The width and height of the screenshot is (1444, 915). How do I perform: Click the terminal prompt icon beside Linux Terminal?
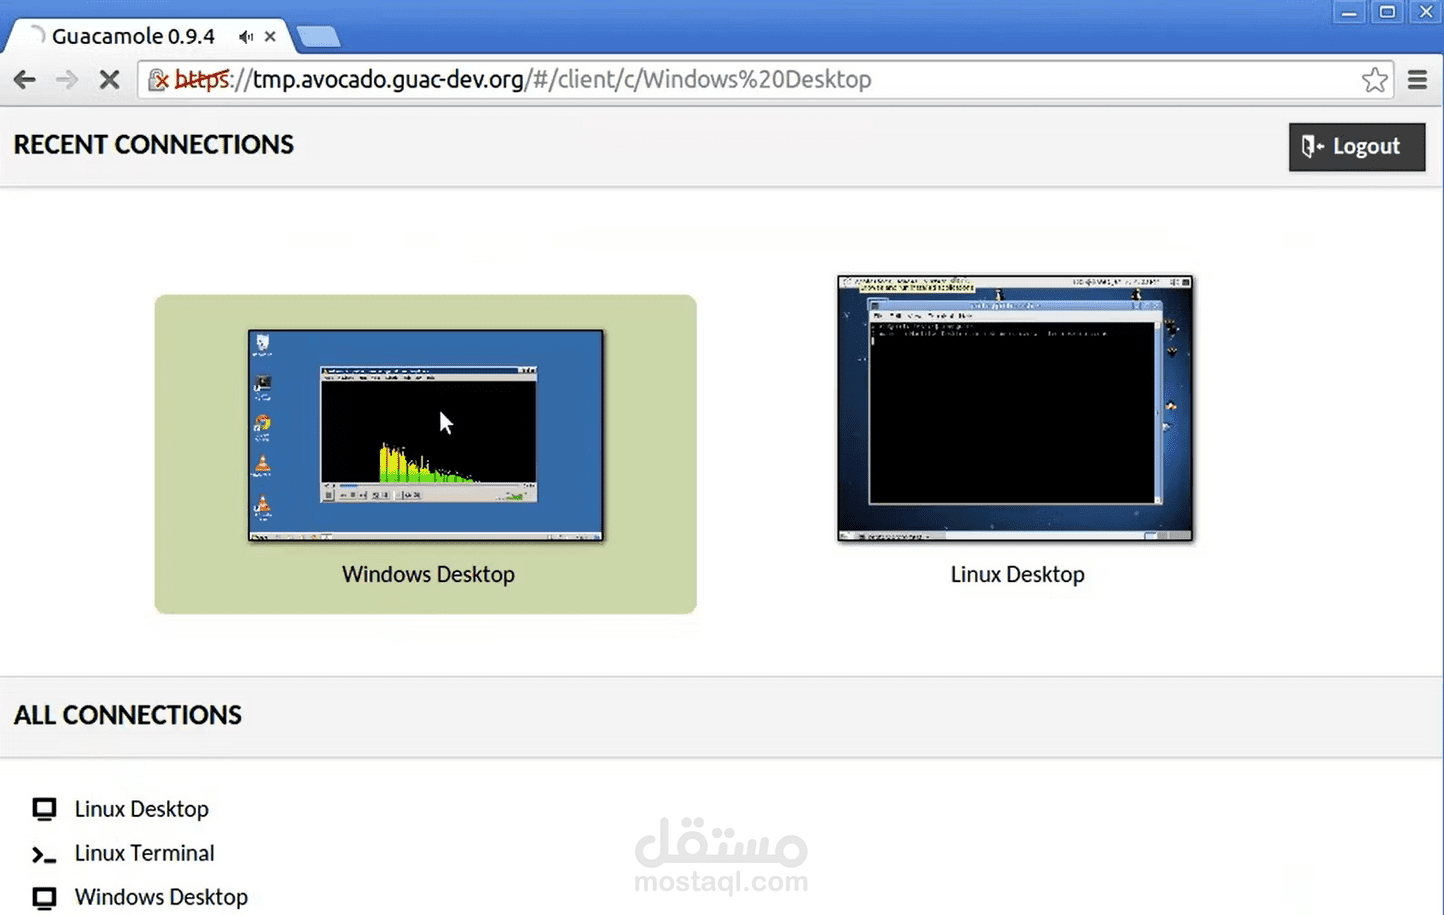click(44, 854)
